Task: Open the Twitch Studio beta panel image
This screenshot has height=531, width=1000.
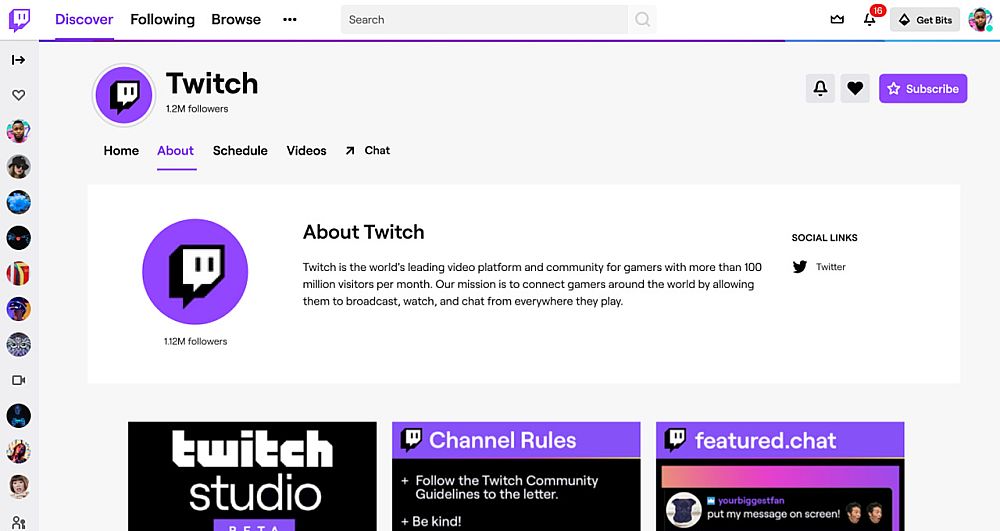Action: click(252, 476)
